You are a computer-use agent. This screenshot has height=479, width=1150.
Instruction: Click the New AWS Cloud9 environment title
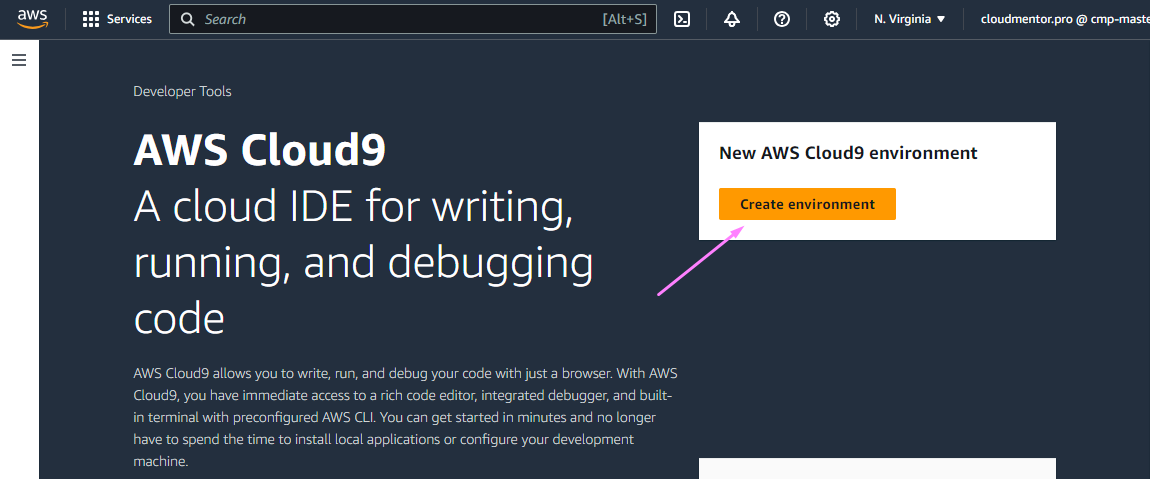coord(848,153)
